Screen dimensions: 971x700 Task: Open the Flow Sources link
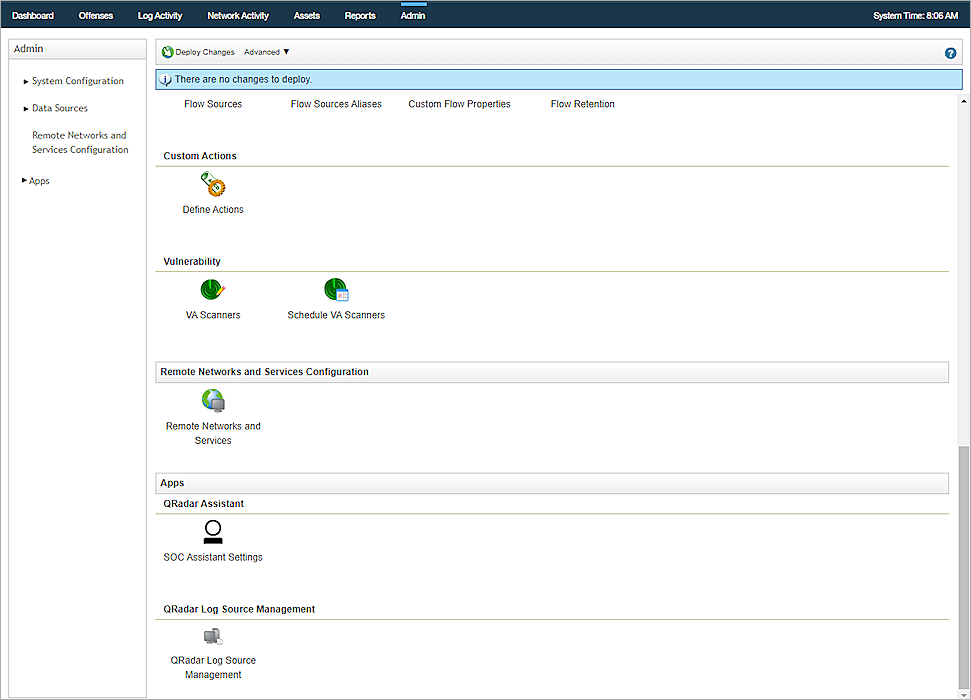click(213, 104)
